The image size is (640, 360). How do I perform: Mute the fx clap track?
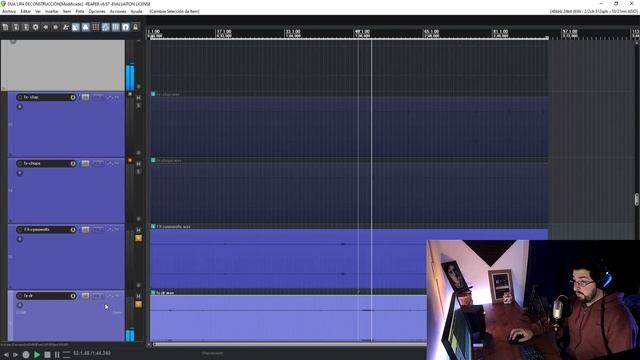[x=138, y=98]
